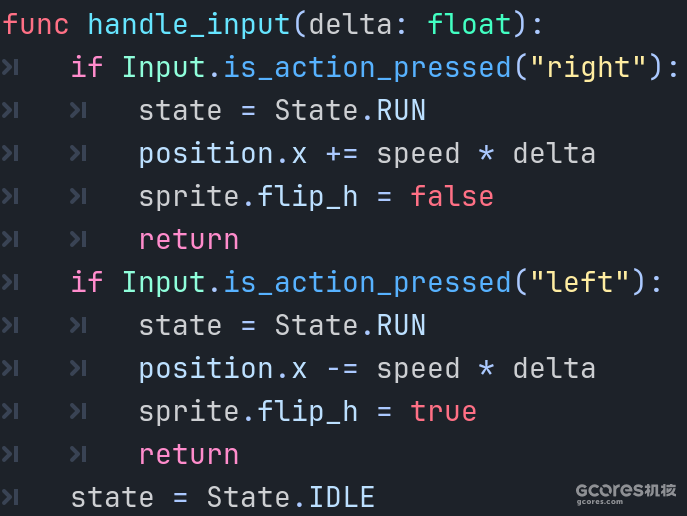The width and height of the screenshot is (687, 516).
Task: Click the delta parameter in function signature
Action: point(350,24)
